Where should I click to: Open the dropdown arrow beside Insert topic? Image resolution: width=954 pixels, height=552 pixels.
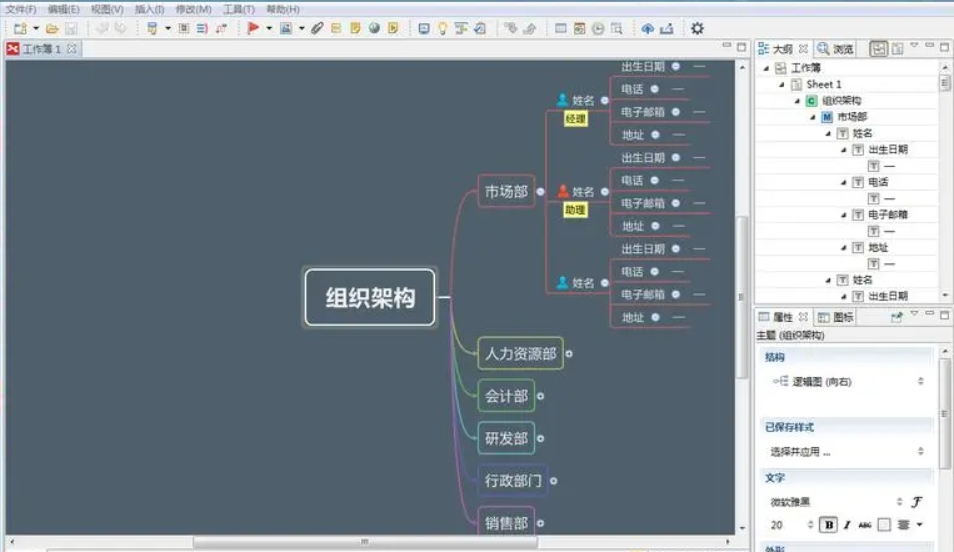click(168, 29)
